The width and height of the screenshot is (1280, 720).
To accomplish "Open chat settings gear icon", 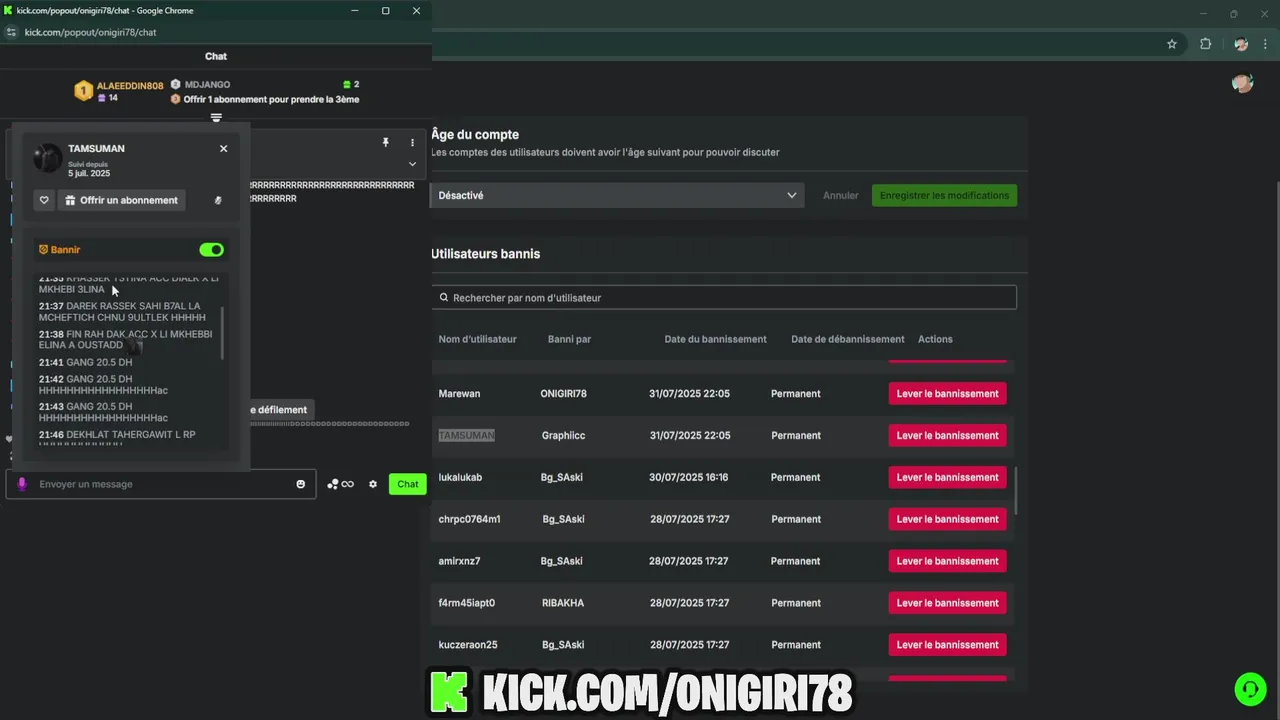I will (373, 484).
